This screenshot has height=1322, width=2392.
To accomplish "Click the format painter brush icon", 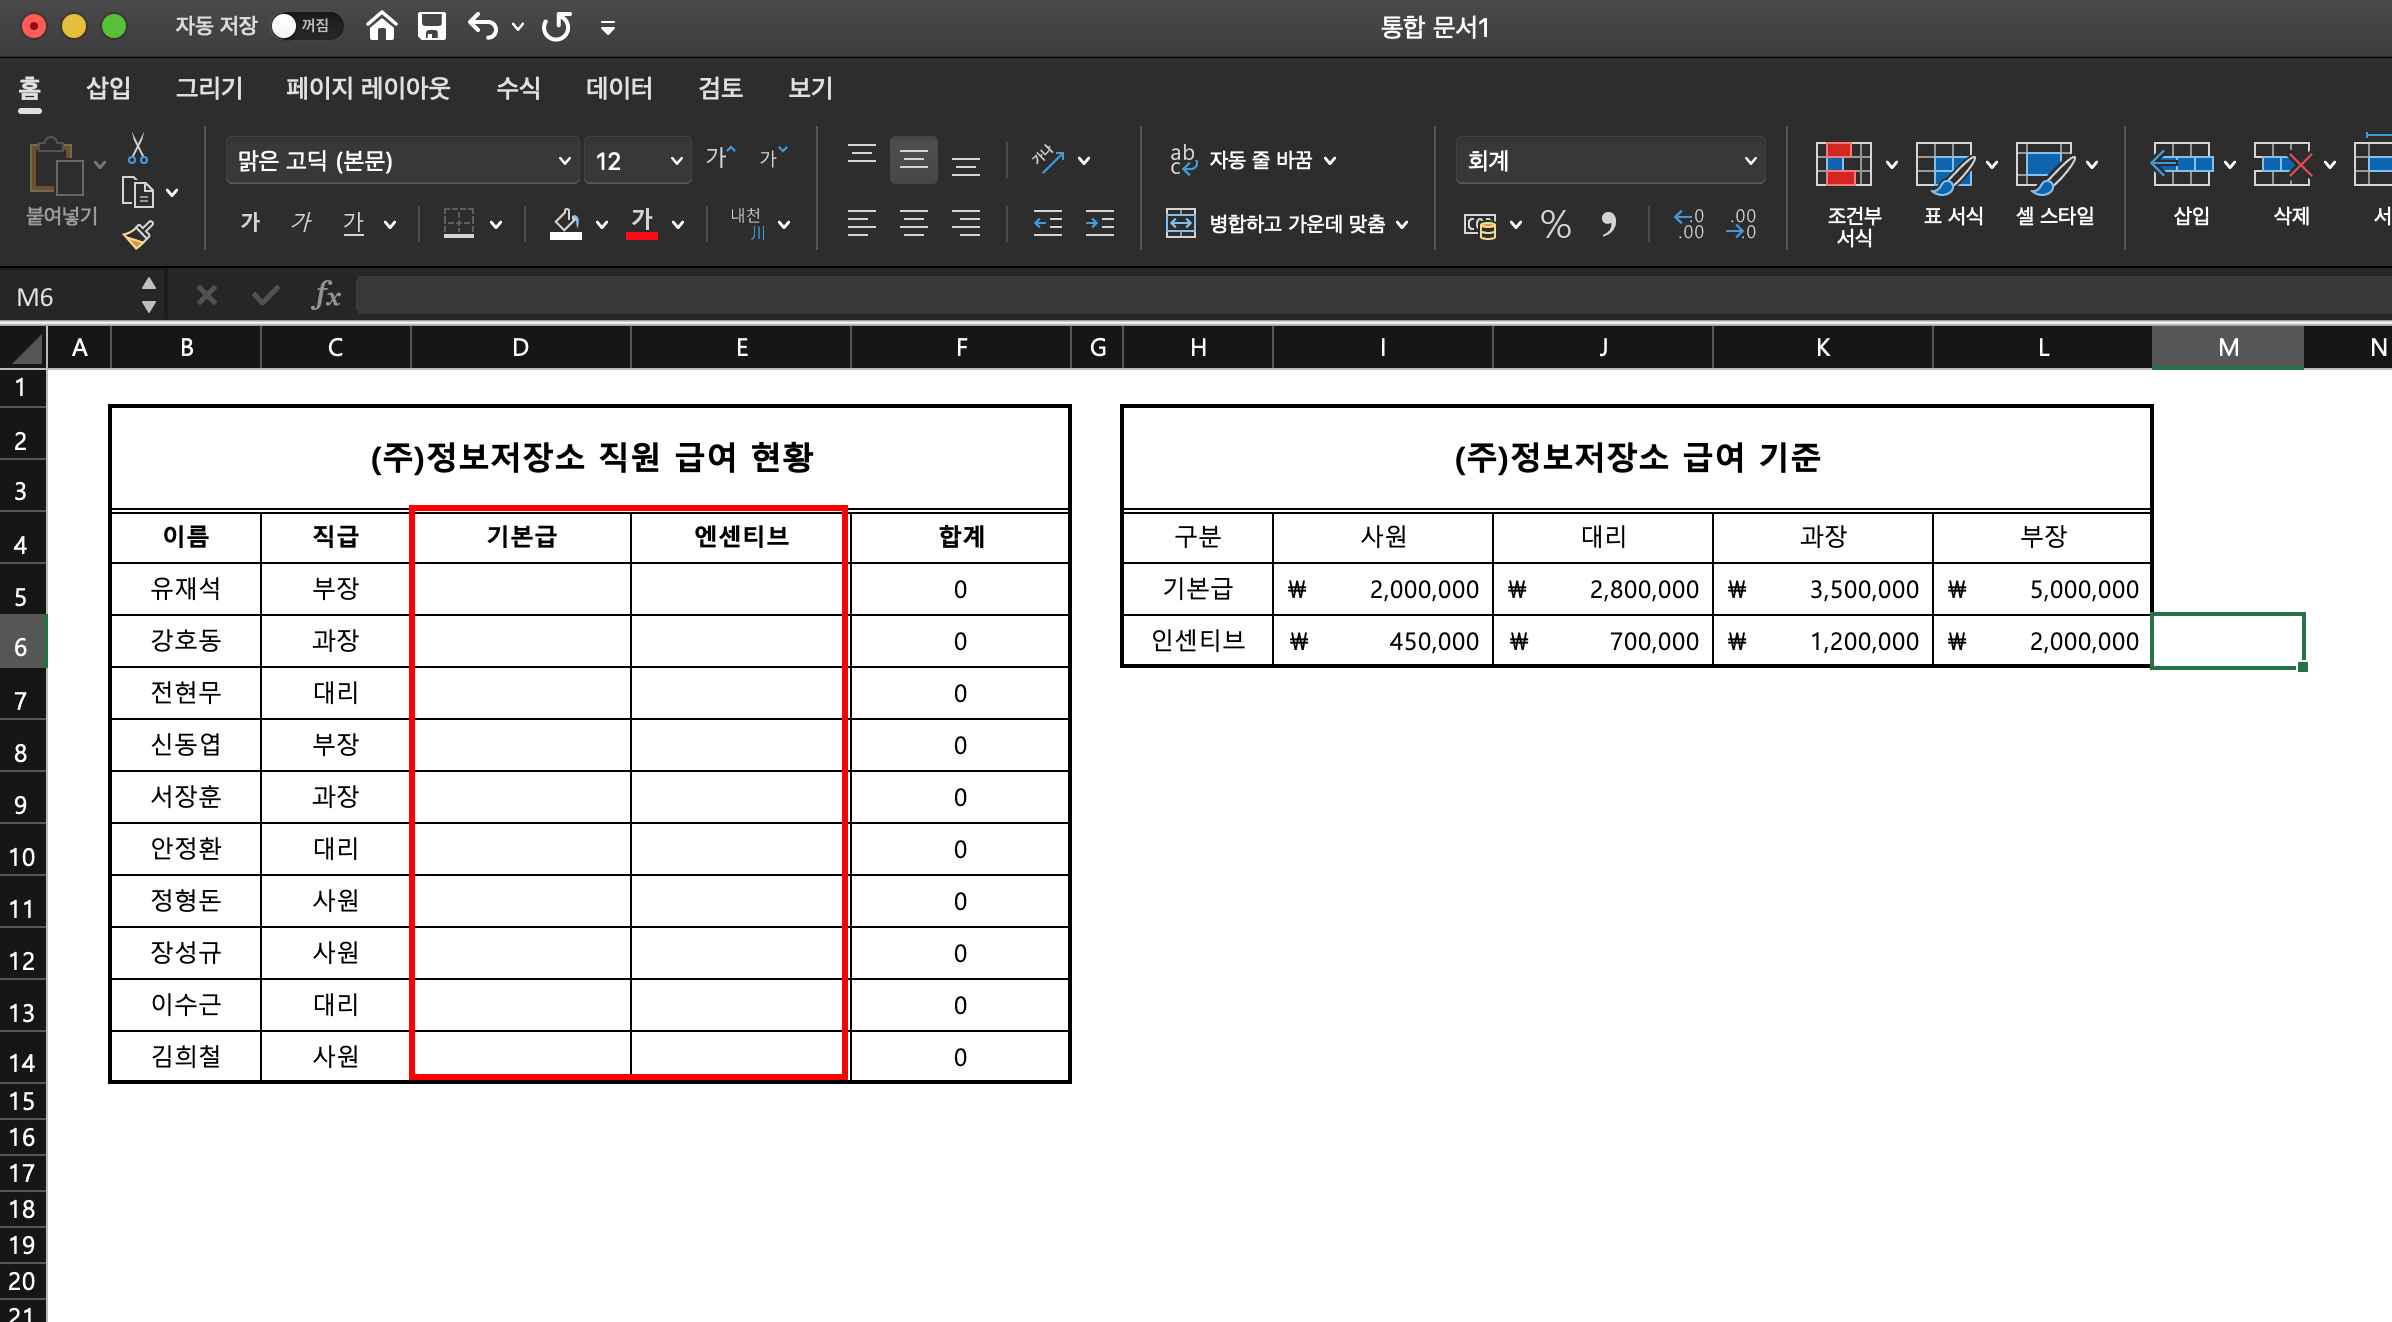I will (x=138, y=235).
